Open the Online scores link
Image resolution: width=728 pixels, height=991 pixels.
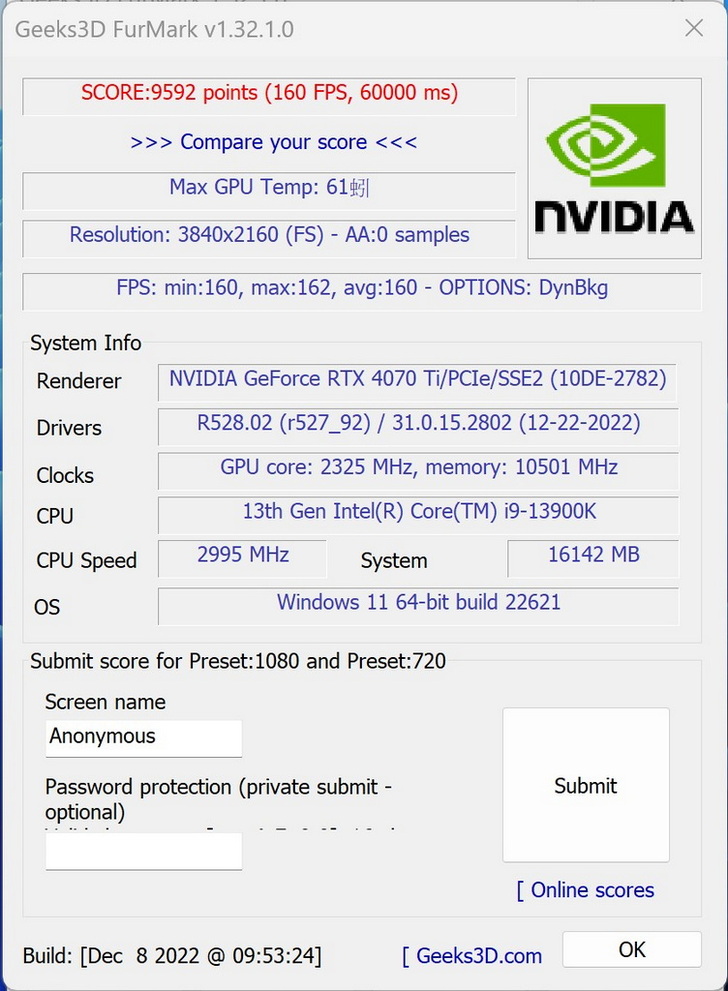(x=586, y=890)
